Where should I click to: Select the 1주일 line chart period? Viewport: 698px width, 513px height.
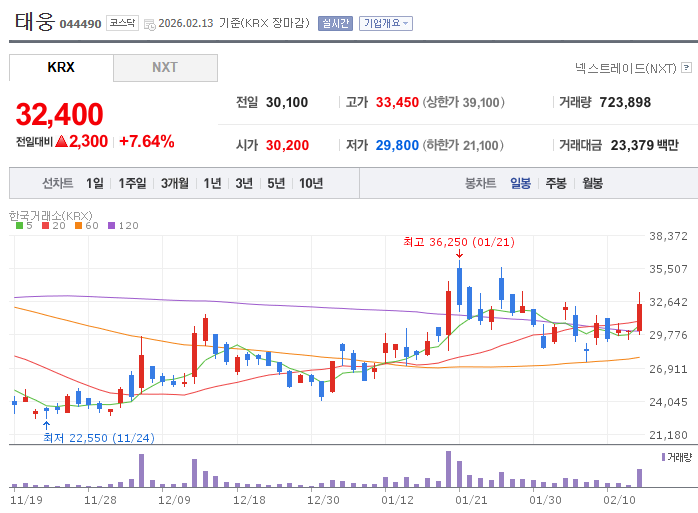(x=132, y=183)
